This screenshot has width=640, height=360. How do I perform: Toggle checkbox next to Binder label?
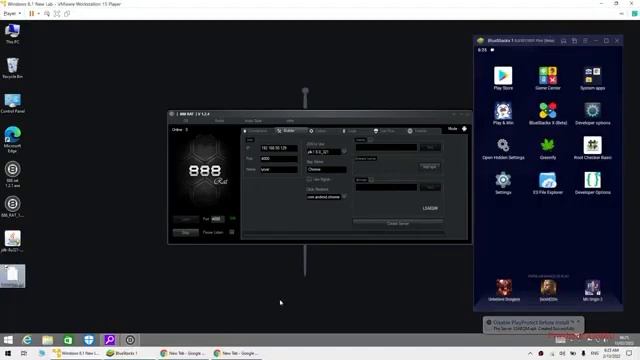371,180
